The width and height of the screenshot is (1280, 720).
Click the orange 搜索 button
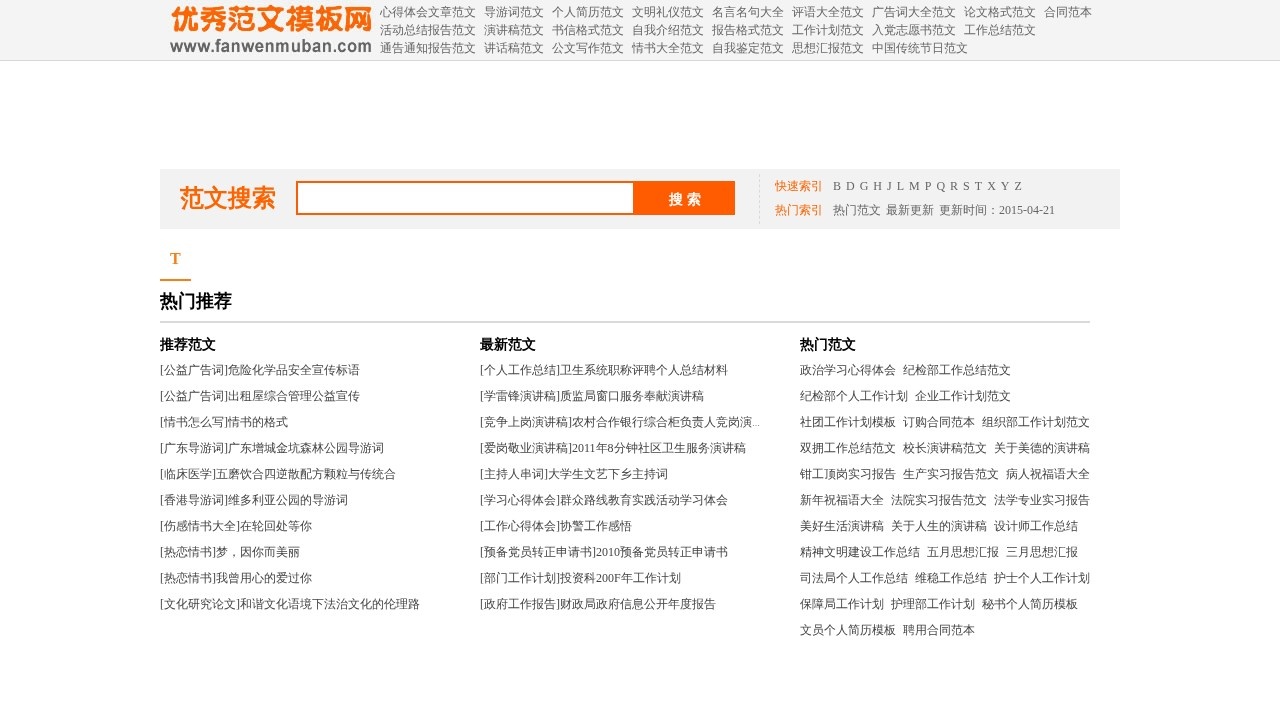(x=684, y=198)
